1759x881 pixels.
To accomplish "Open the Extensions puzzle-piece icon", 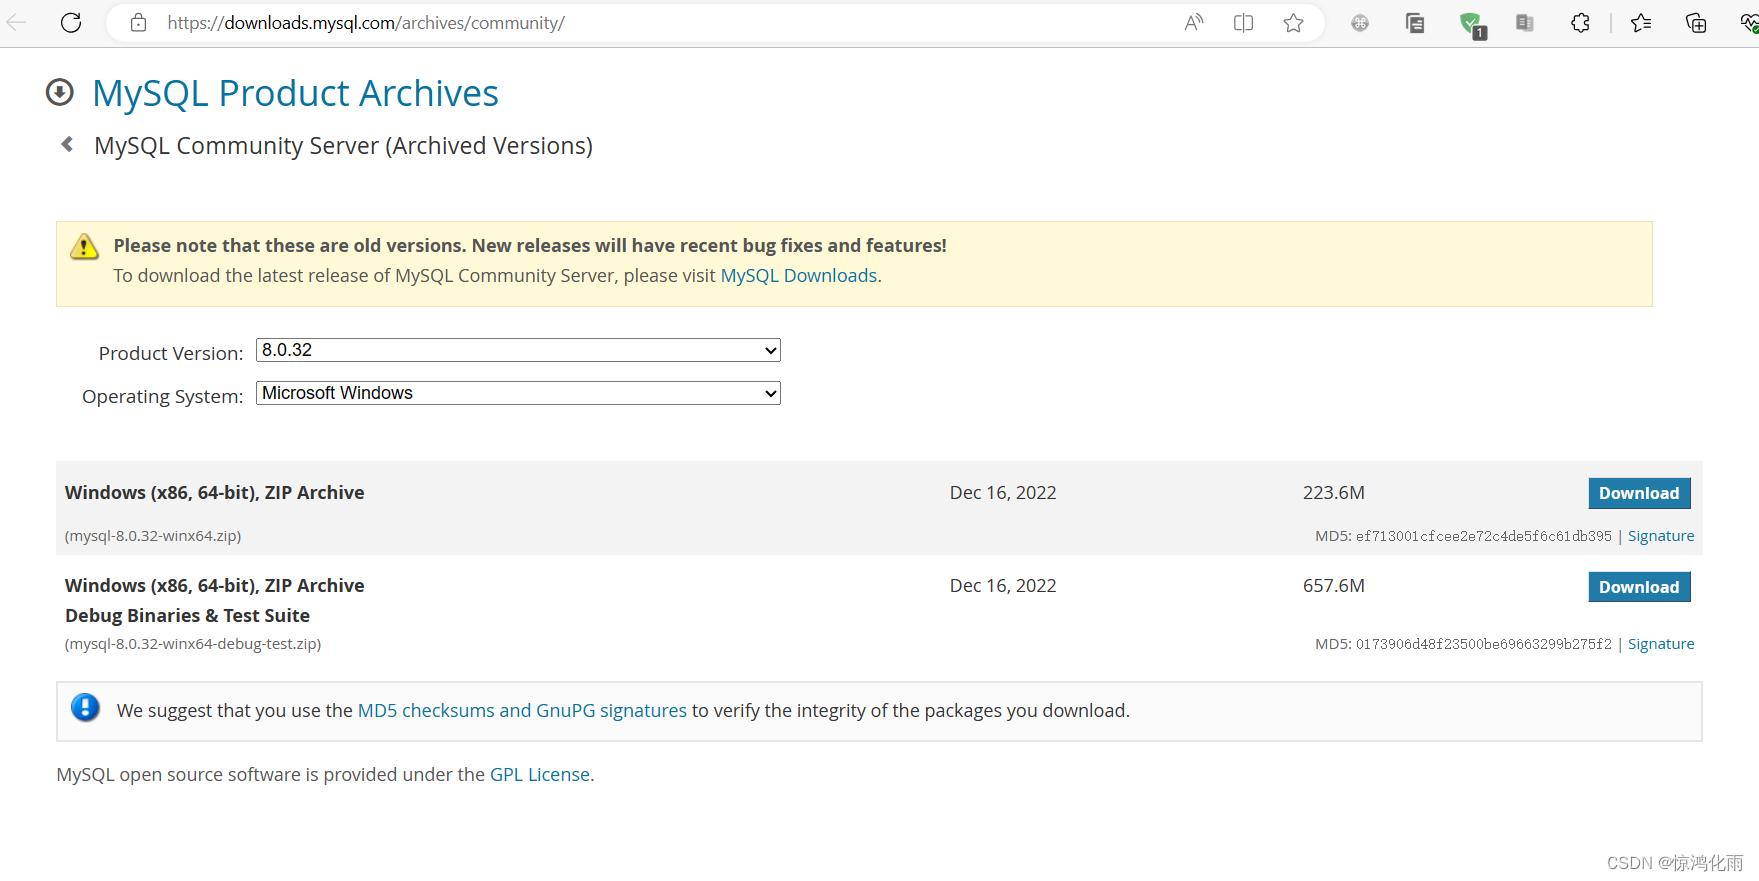I will coord(1580,22).
